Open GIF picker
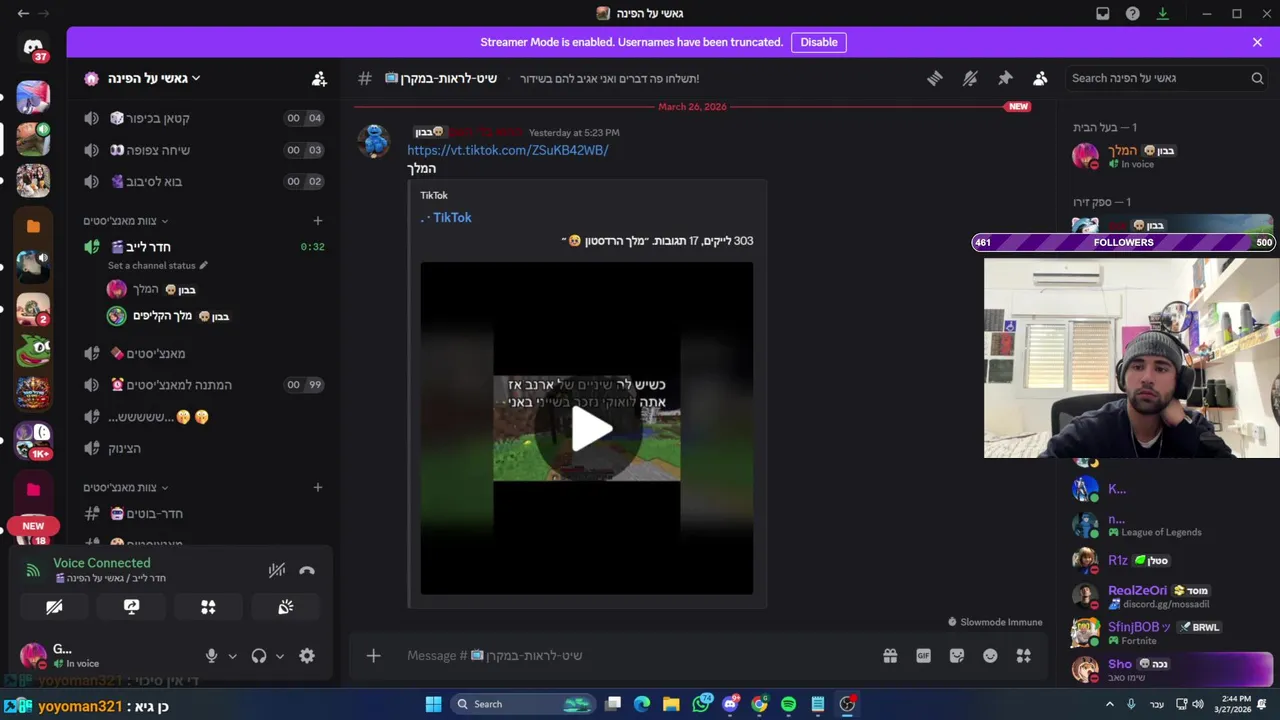1280x720 pixels. pyautogui.click(x=923, y=656)
